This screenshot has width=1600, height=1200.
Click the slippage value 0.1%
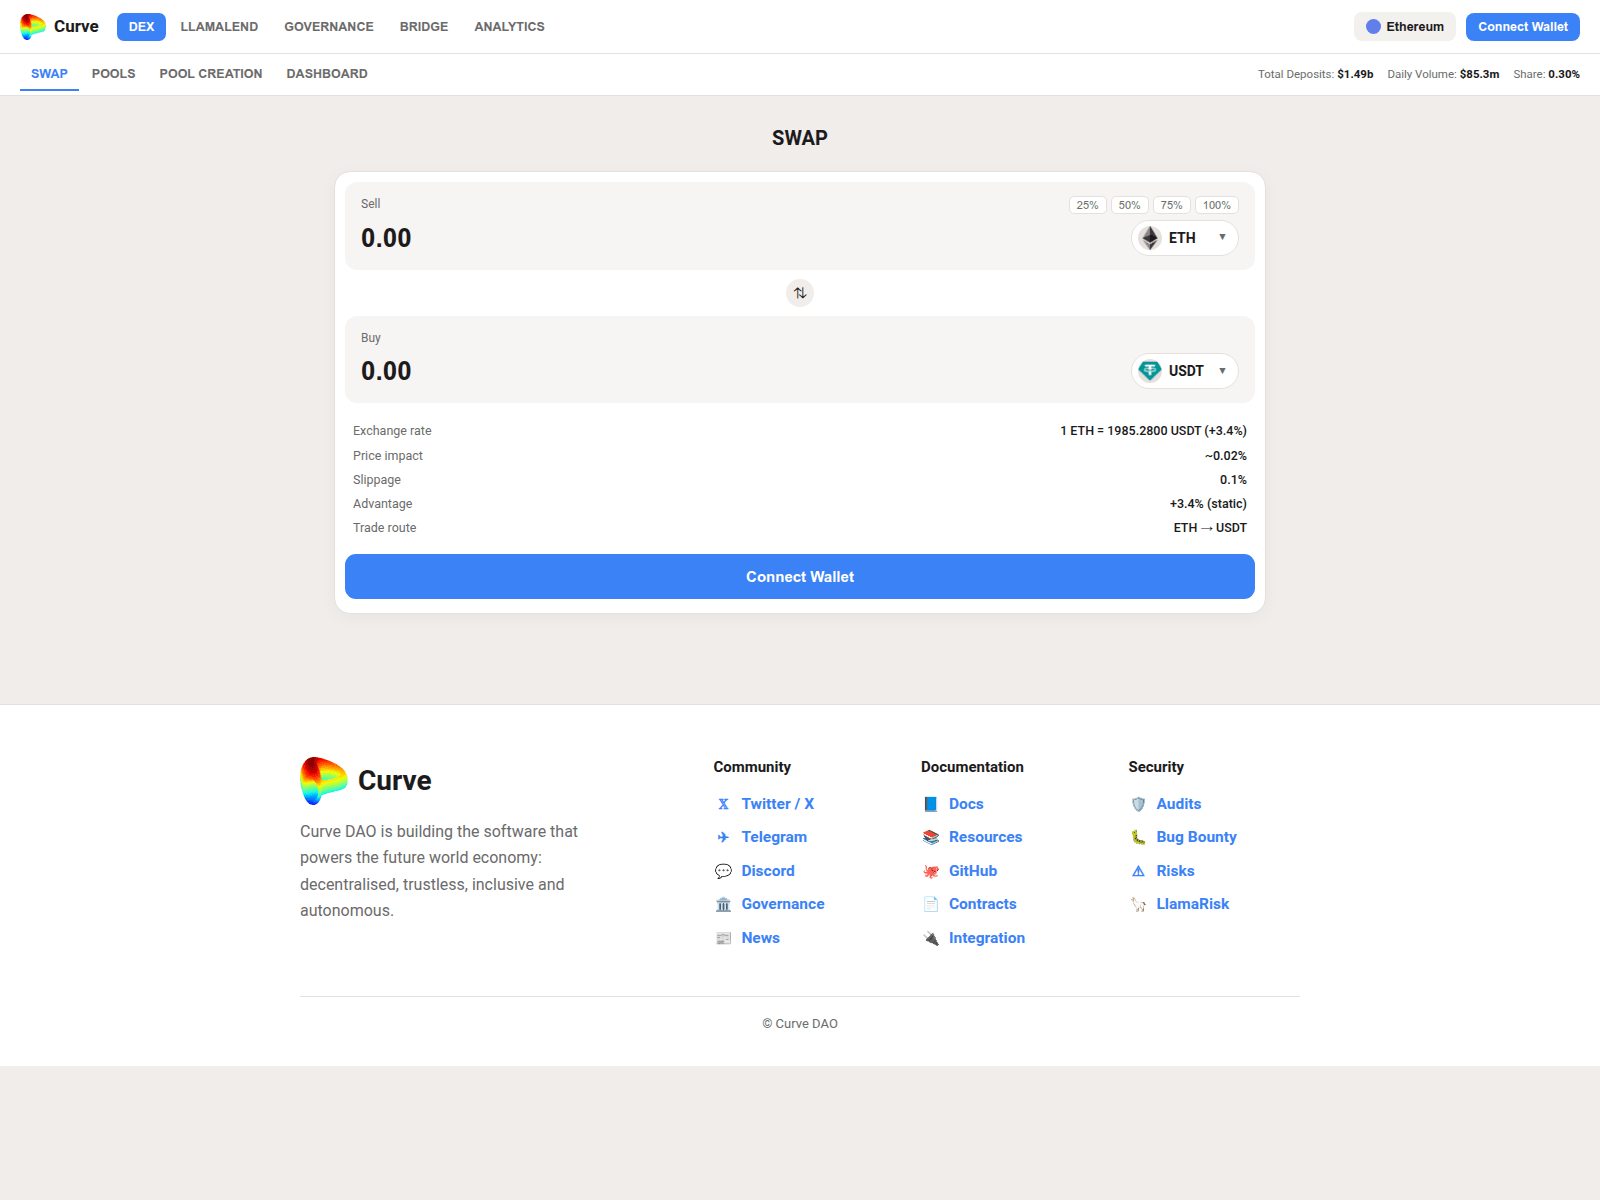pos(1233,480)
